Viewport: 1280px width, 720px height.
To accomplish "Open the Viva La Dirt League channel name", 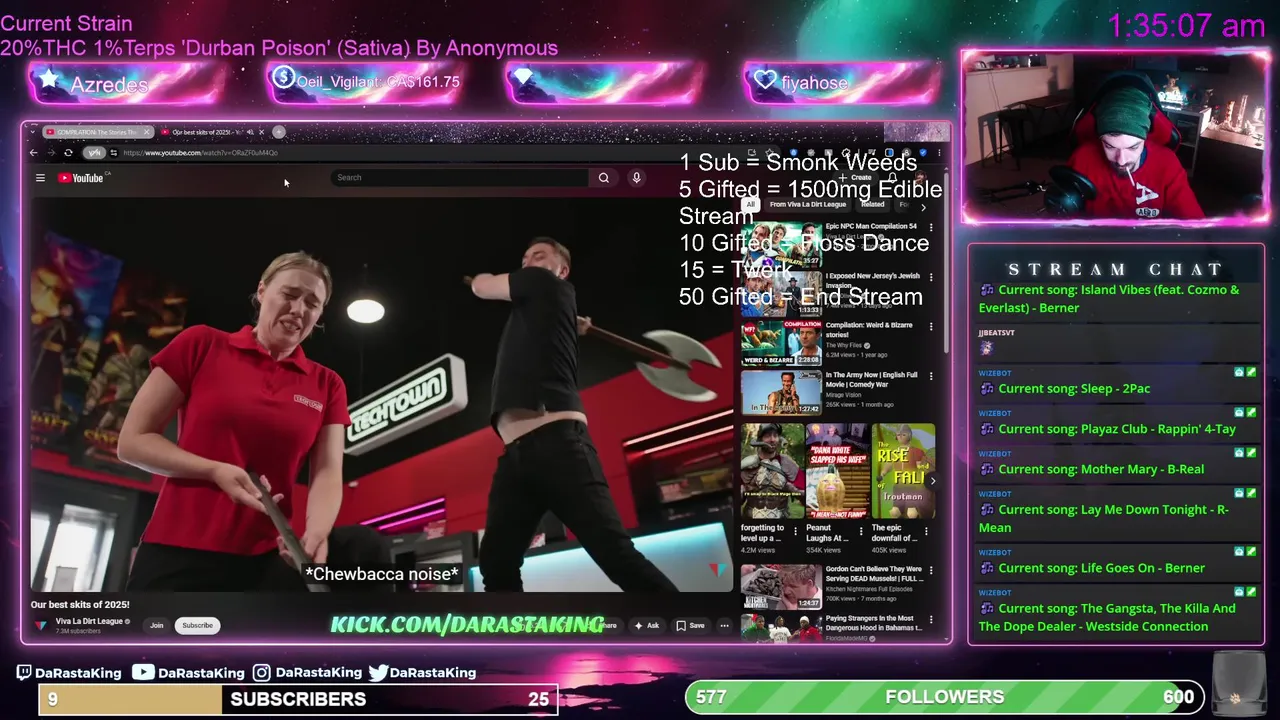I will 89,621.
